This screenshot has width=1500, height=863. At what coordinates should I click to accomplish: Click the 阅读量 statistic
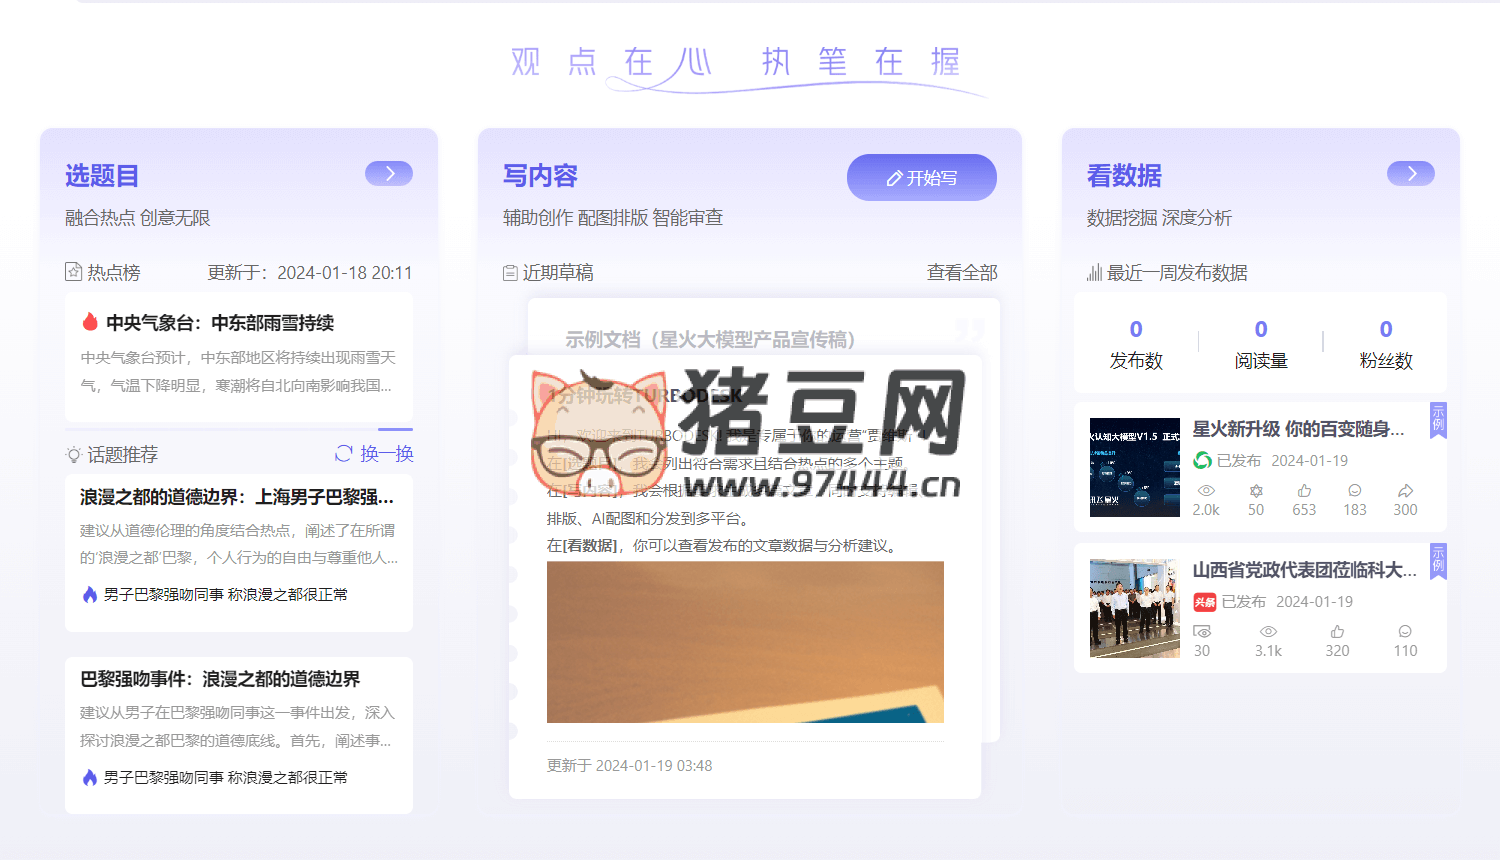[1260, 344]
